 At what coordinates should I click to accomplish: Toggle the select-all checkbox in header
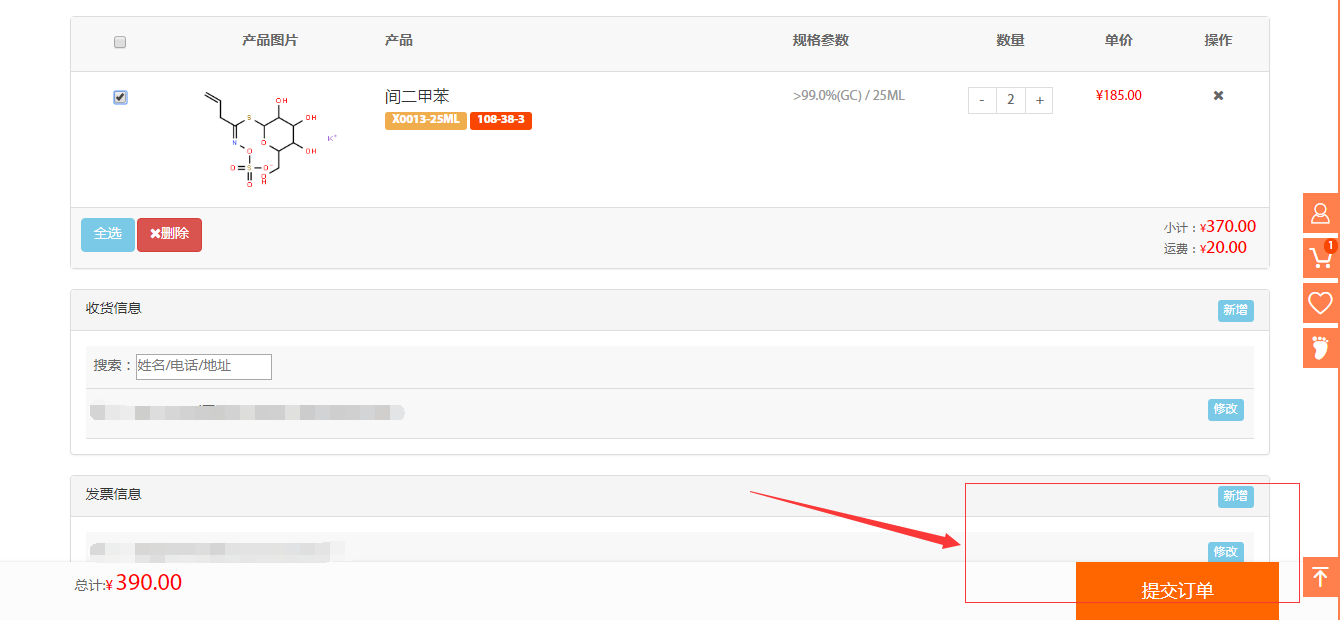120,42
